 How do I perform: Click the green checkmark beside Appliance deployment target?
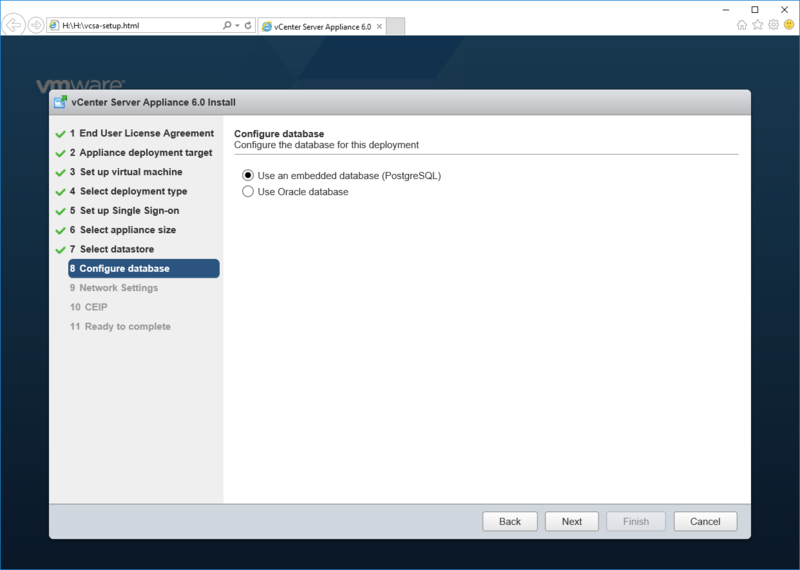60,154
